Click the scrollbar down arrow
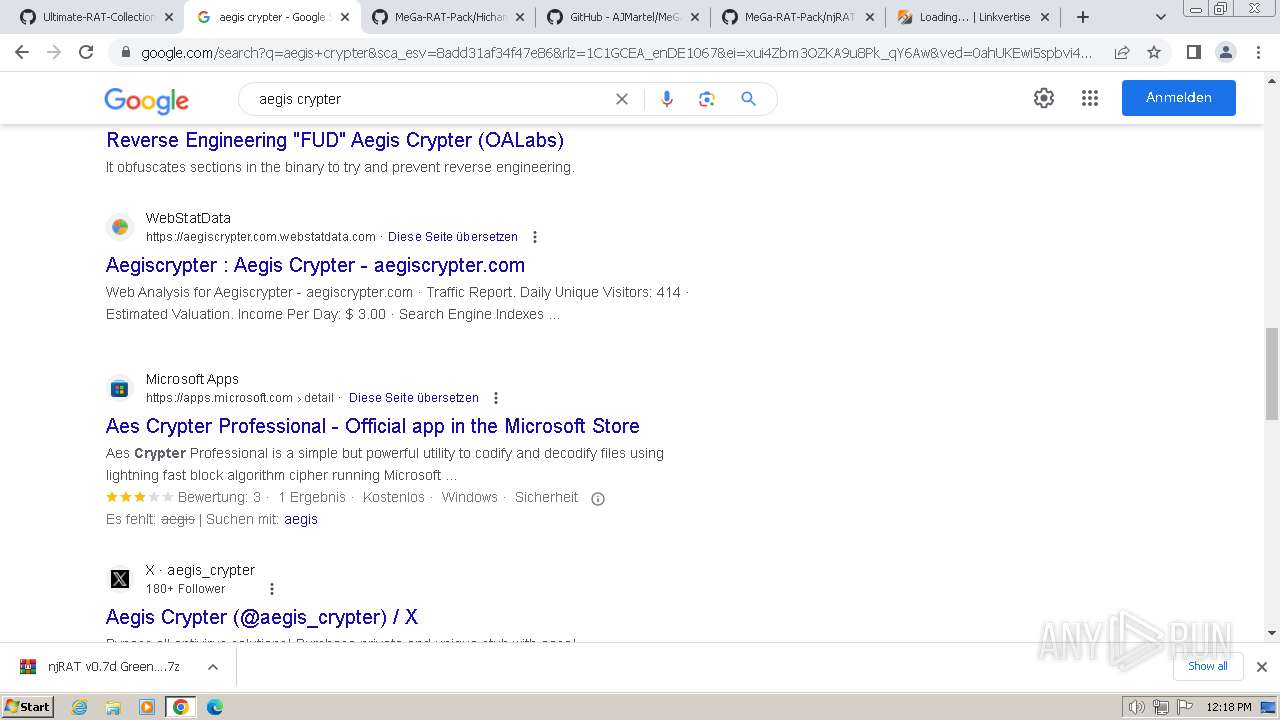 click(x=1271, y=632)
